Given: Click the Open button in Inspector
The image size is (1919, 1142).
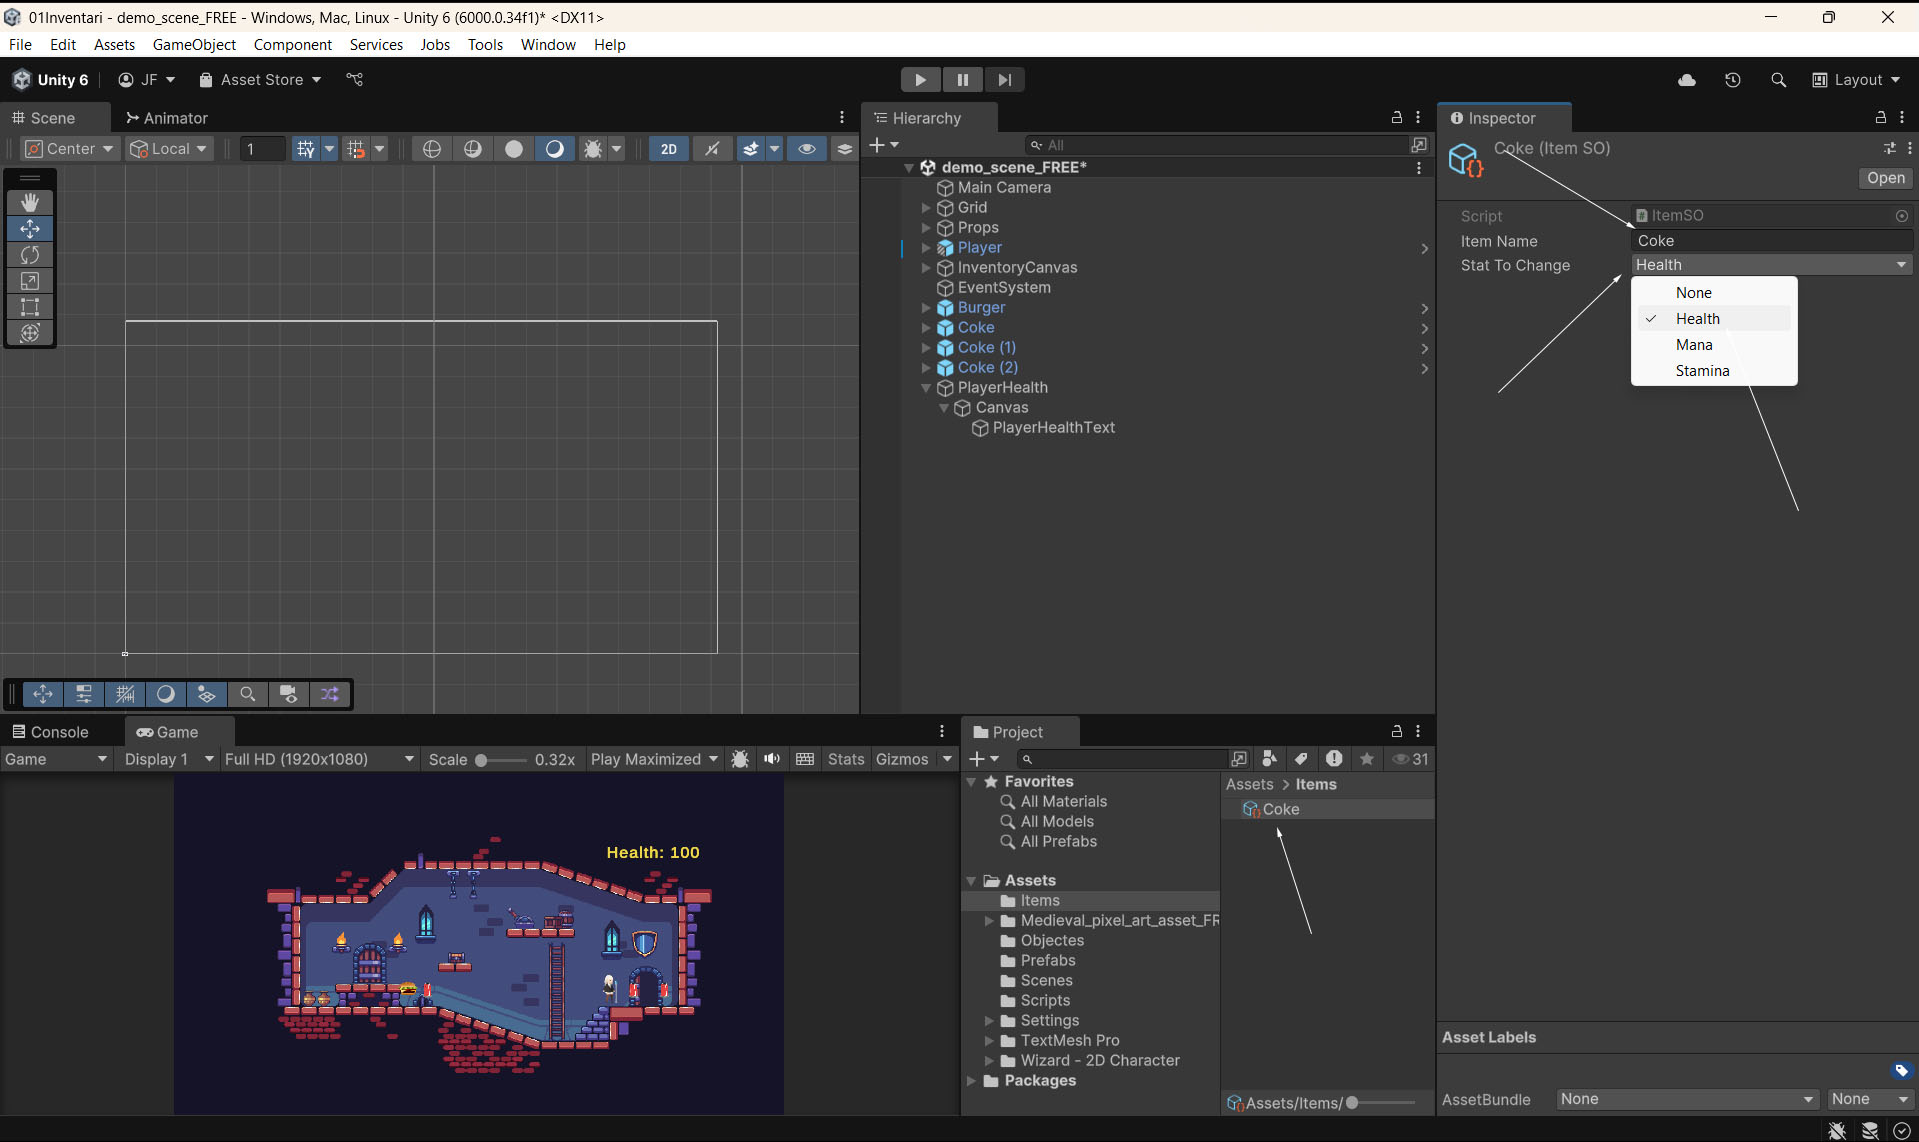Looking at the screenshot, I should click(1885, 178).
